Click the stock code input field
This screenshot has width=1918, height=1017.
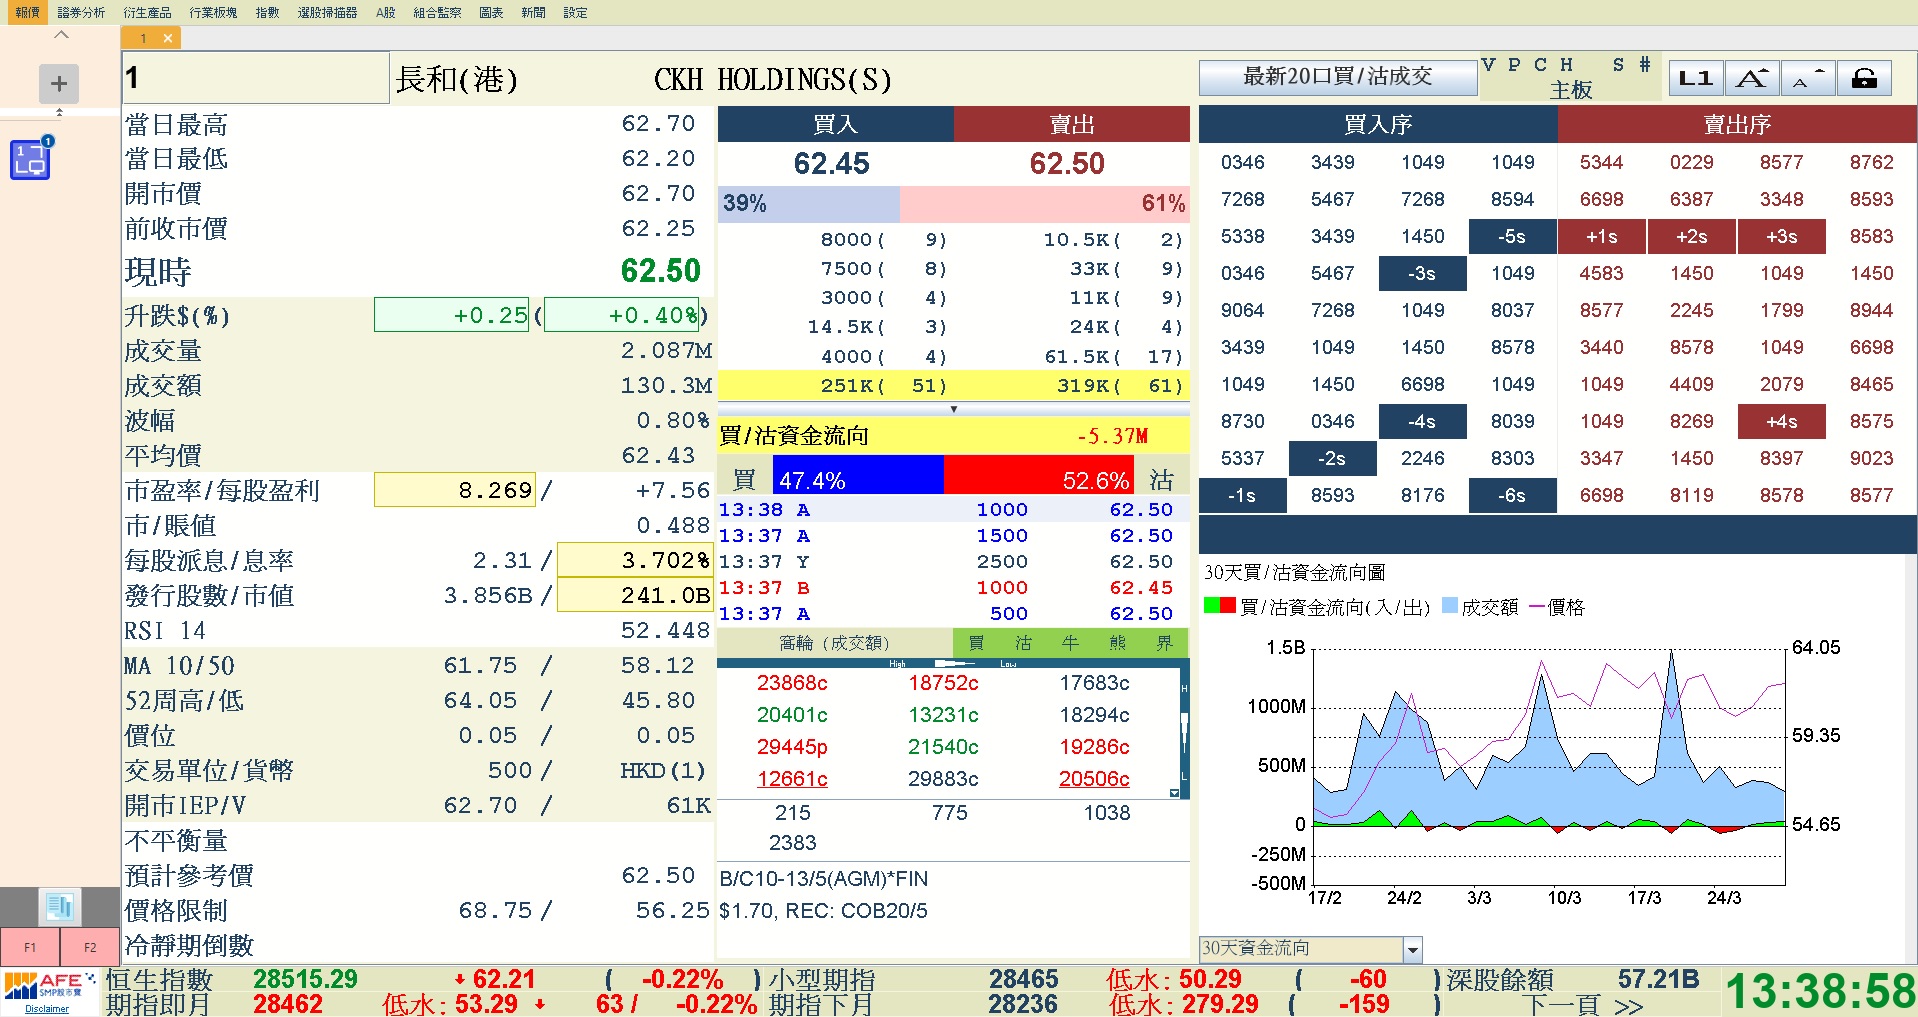coord(255,78)
